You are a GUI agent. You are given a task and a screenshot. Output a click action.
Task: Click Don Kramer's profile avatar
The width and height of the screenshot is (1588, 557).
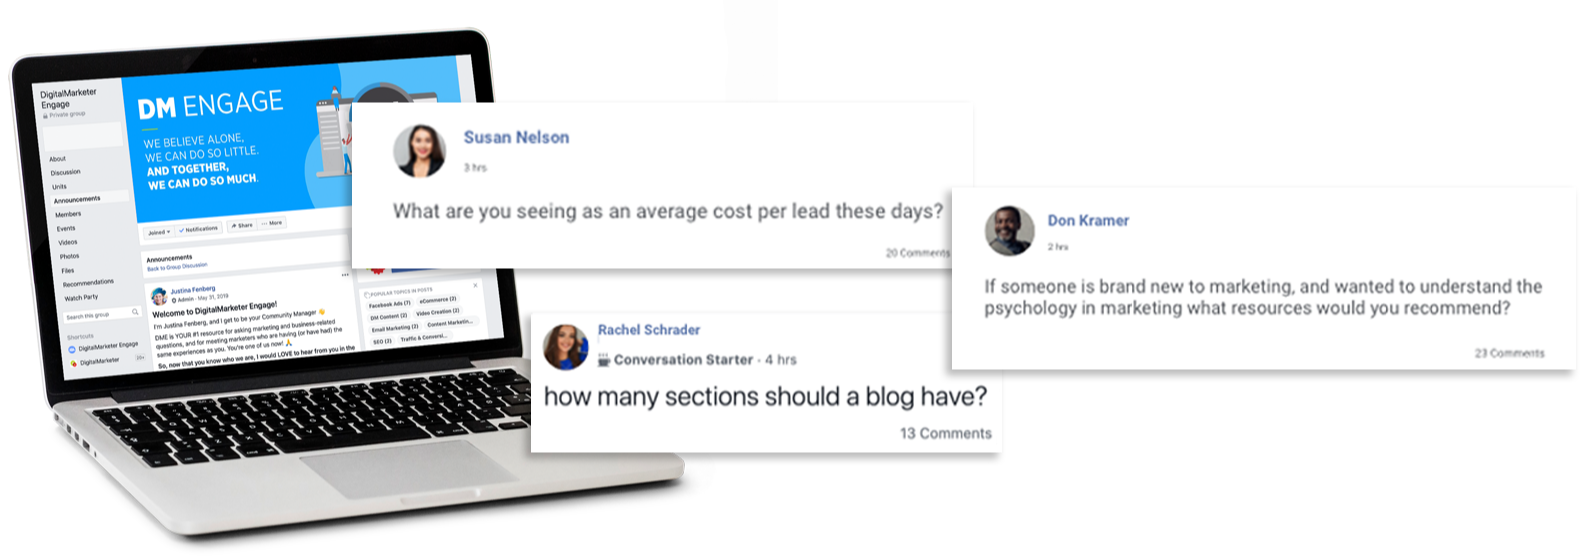pos(1010,231)
